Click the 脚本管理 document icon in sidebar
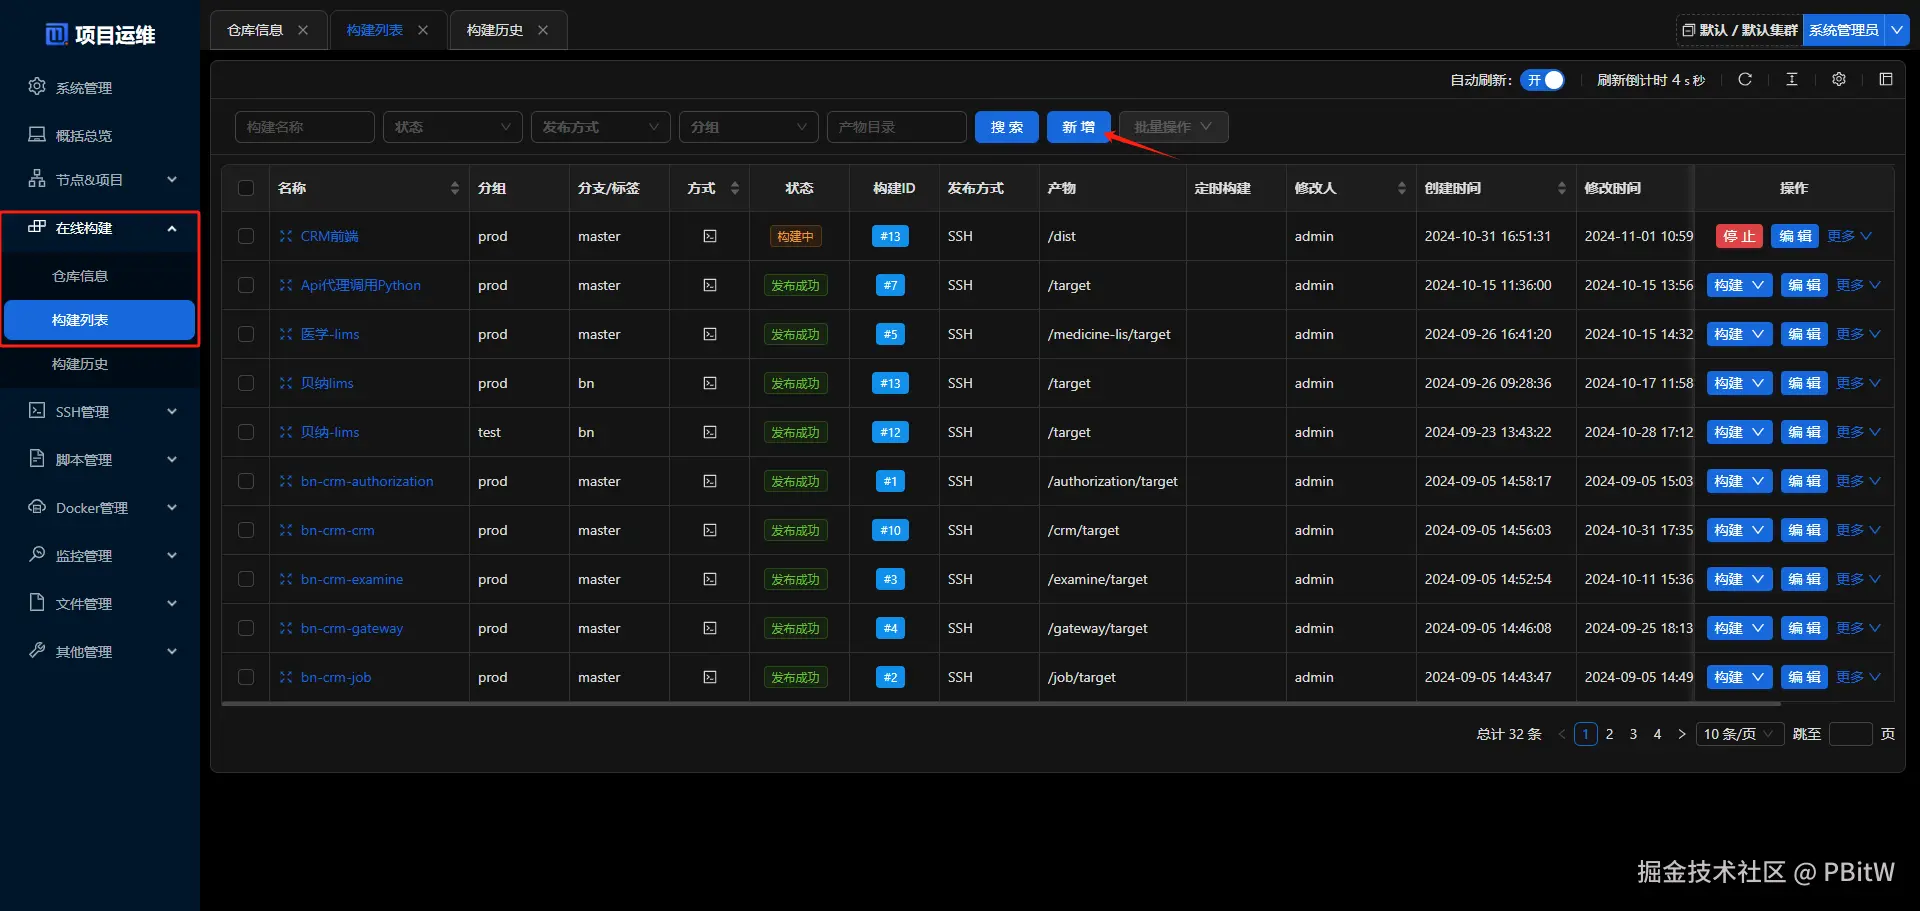The height and width of the screenshot is (911, 1920). tap(37, 458)
